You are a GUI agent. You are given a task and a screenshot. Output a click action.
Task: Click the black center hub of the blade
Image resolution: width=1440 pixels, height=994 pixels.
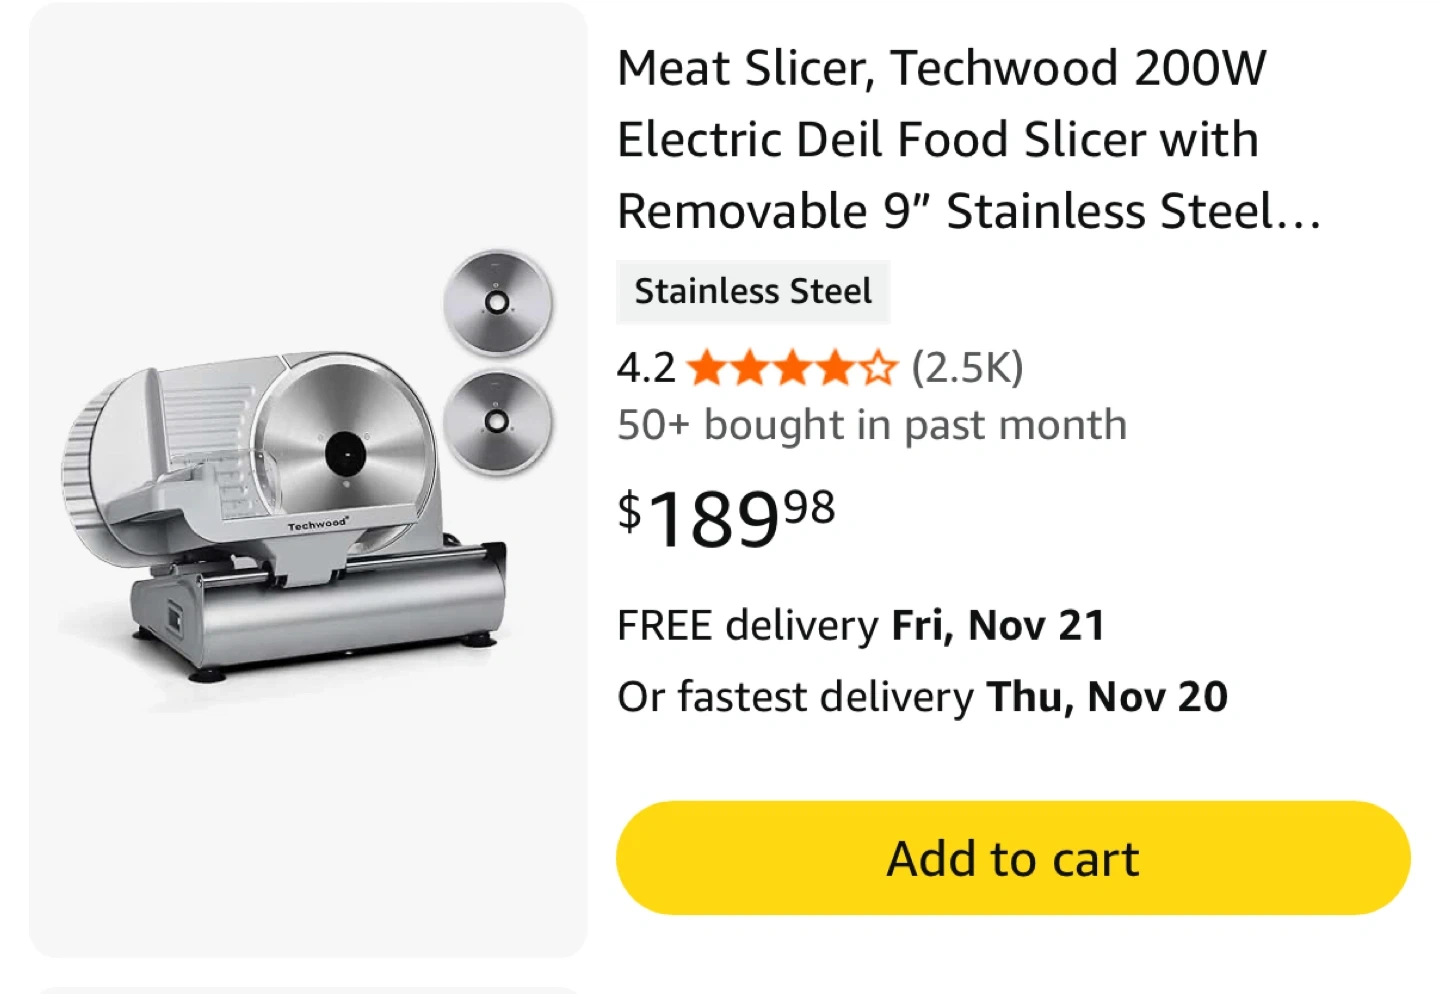[345, 454]
